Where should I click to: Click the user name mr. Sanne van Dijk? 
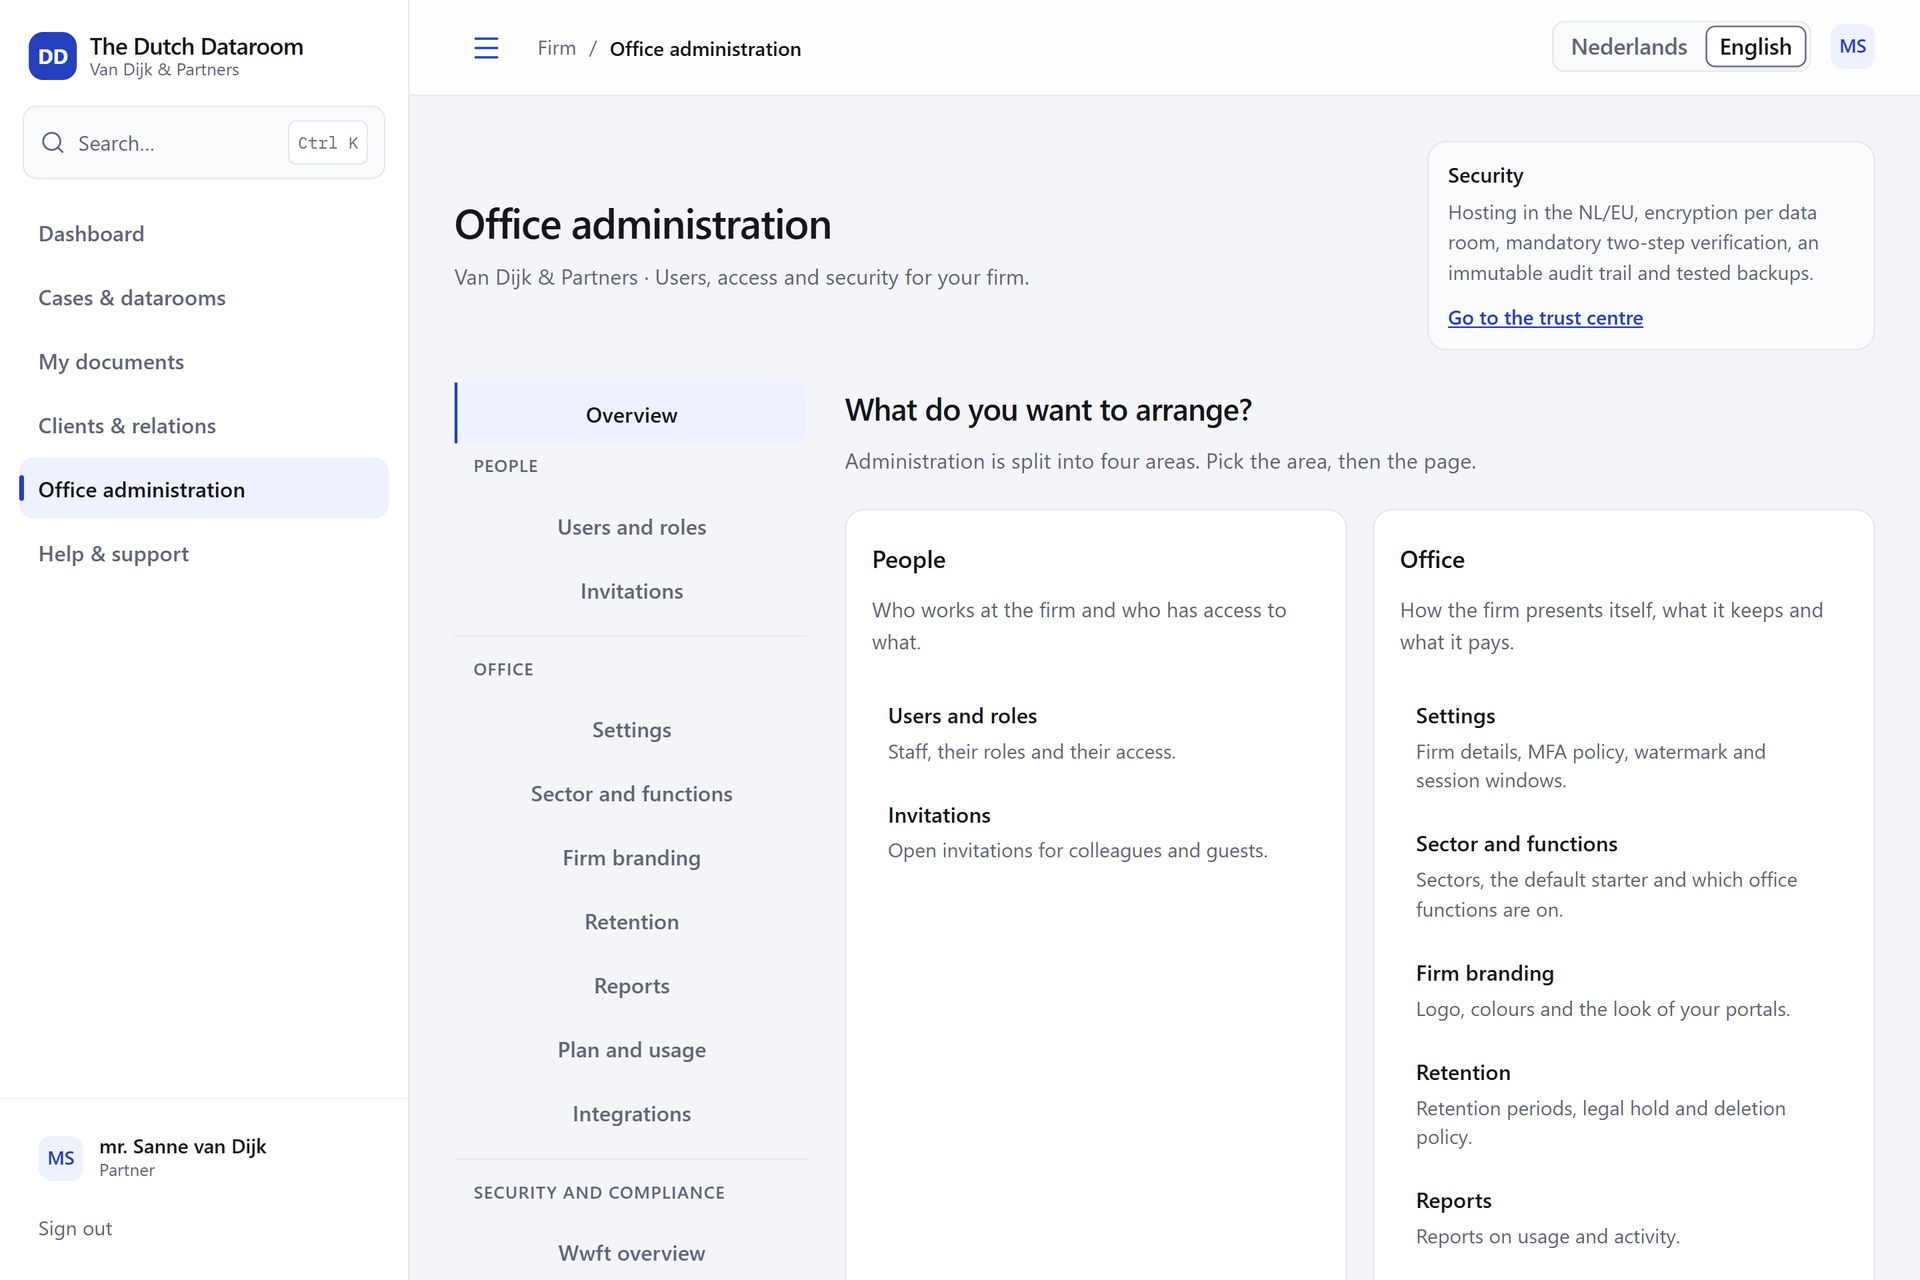pyautogui.click(x=182, y=1147)
